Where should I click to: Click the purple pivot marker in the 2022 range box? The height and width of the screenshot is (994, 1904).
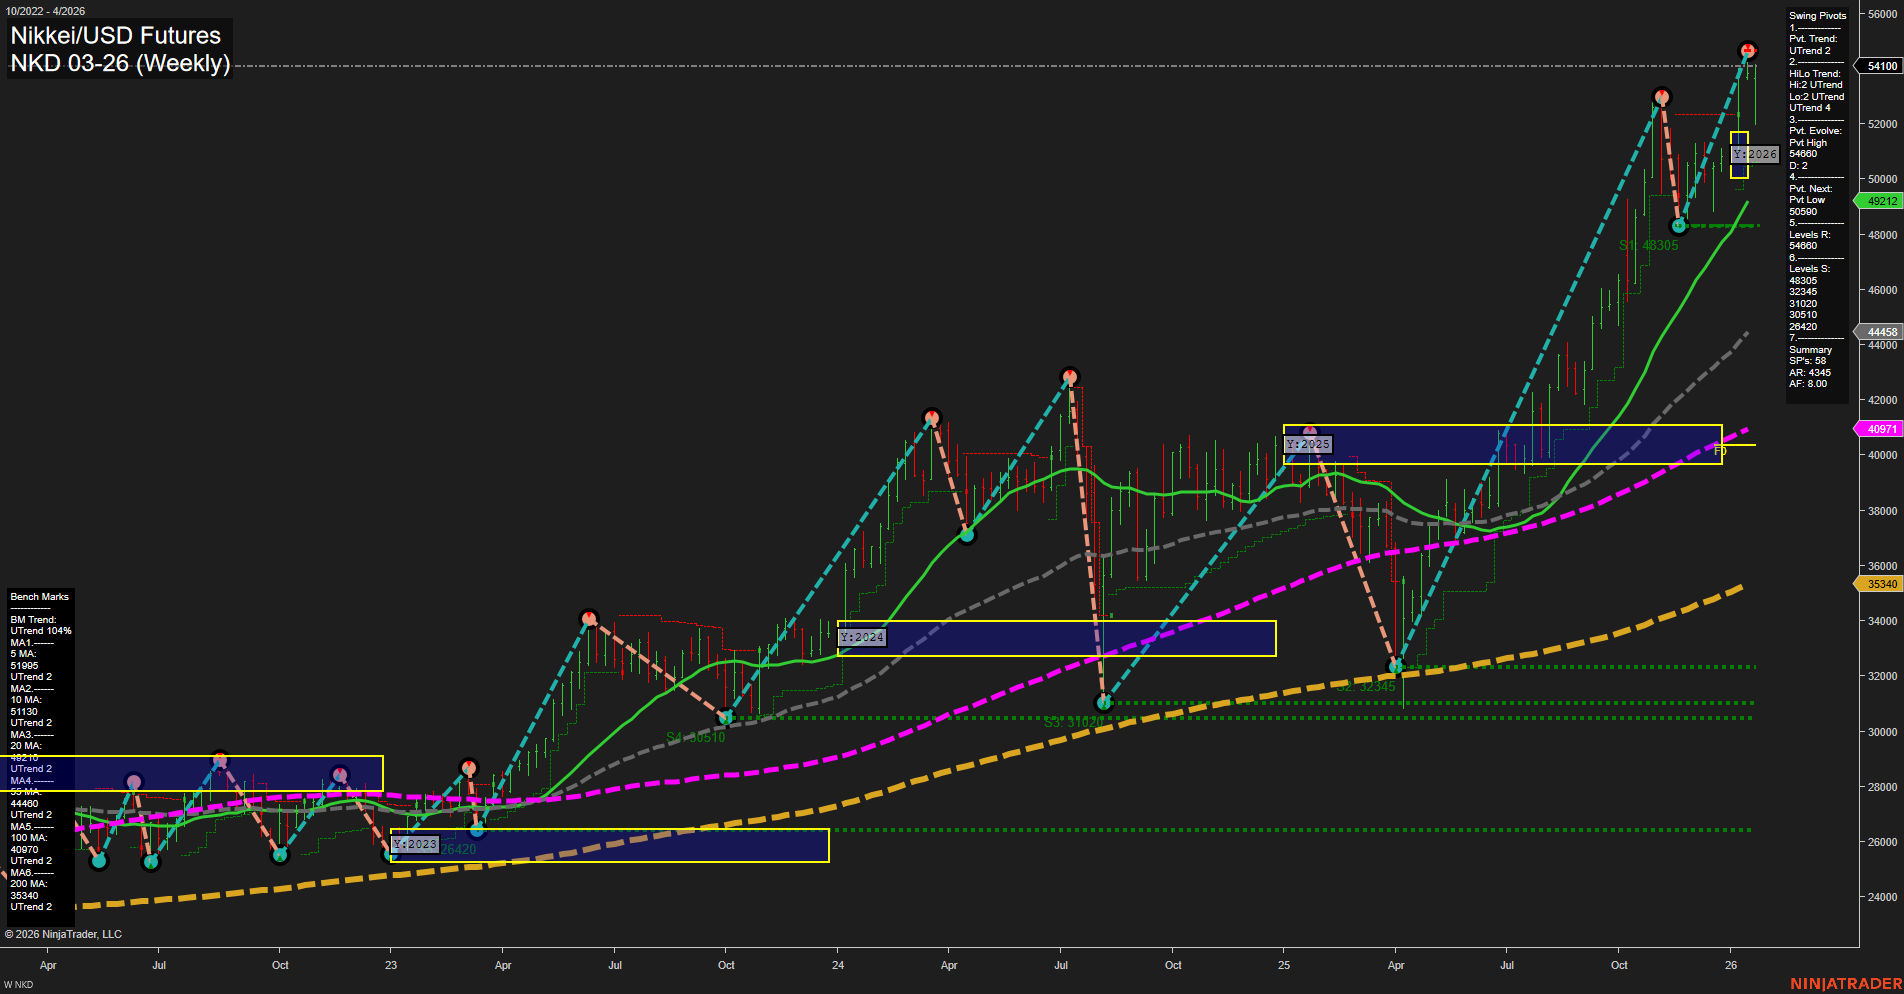coord(133,779)
